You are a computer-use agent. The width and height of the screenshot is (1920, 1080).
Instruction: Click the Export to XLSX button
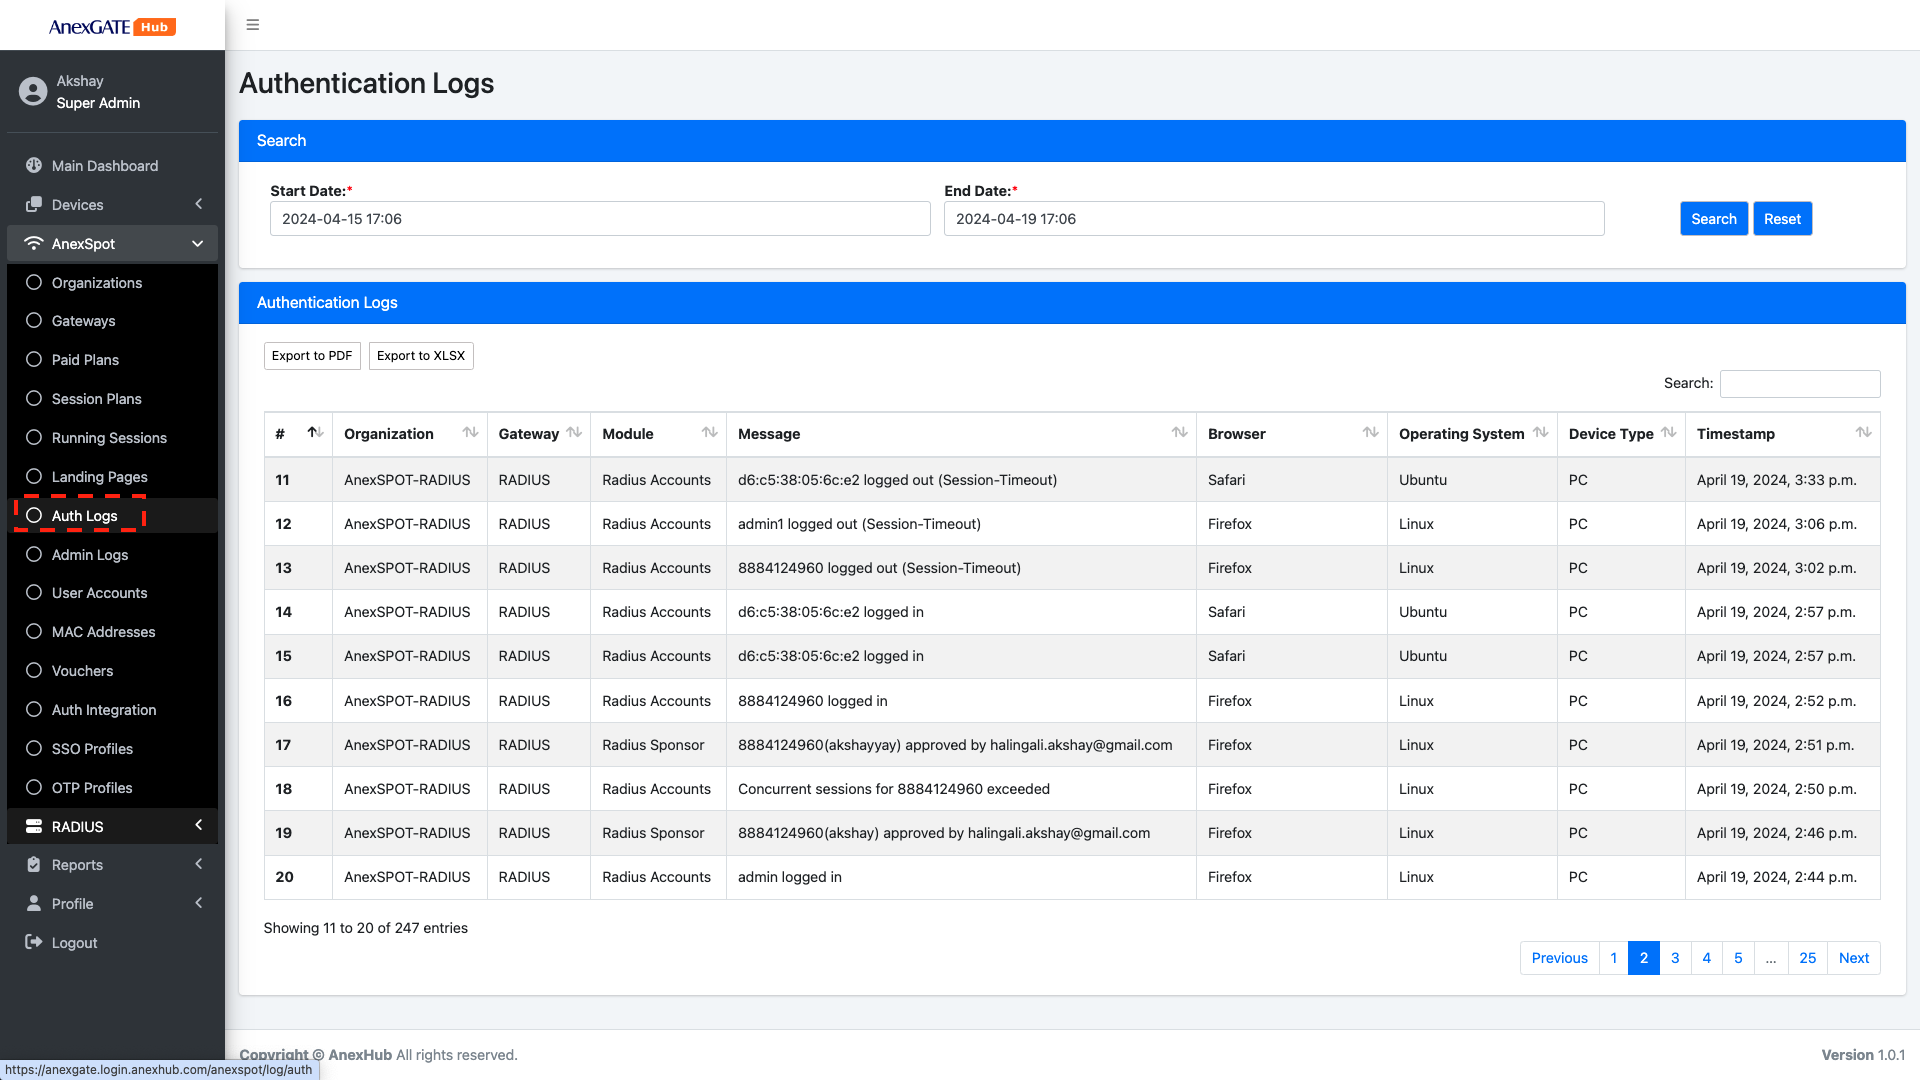point(421,356)
